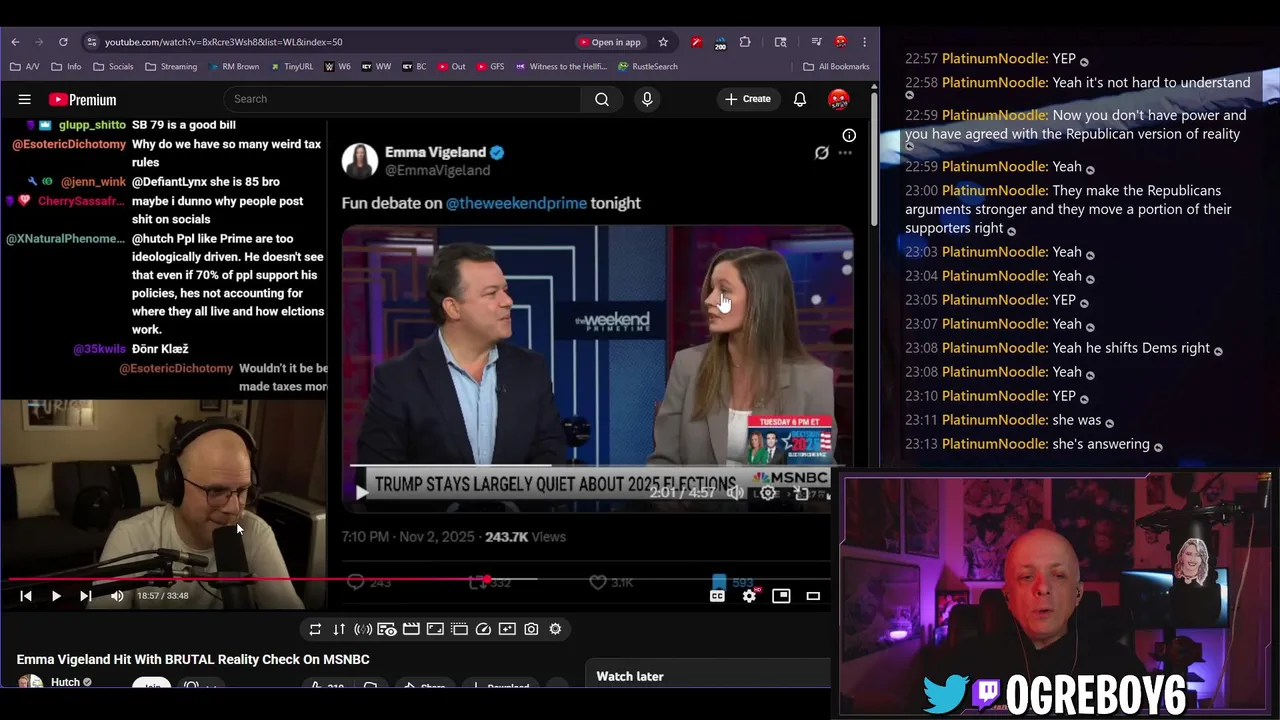1280x720 pixels.
Task: Toggle theater mode on player
Action: pos(813,596)
